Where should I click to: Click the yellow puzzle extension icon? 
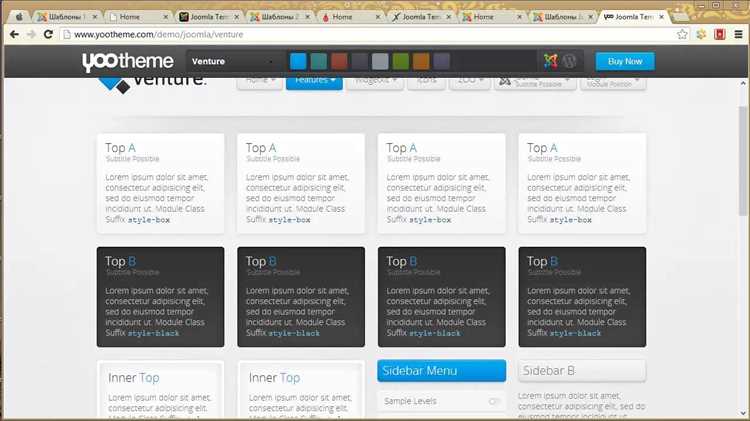(701, 34)
